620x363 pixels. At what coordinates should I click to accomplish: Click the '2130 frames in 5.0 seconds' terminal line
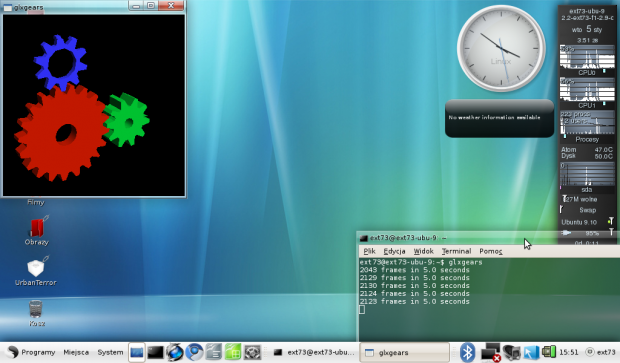[414, 286]
